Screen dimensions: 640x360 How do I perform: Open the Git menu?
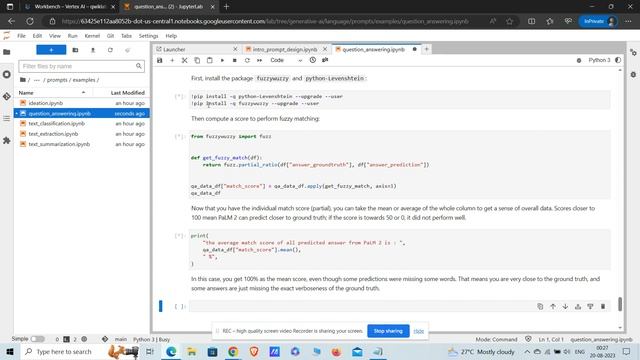pyautogui.click(x=110, y=36)
